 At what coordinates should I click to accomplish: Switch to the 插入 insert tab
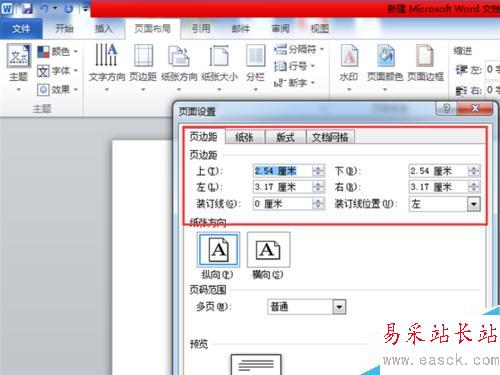pos(104,29)
